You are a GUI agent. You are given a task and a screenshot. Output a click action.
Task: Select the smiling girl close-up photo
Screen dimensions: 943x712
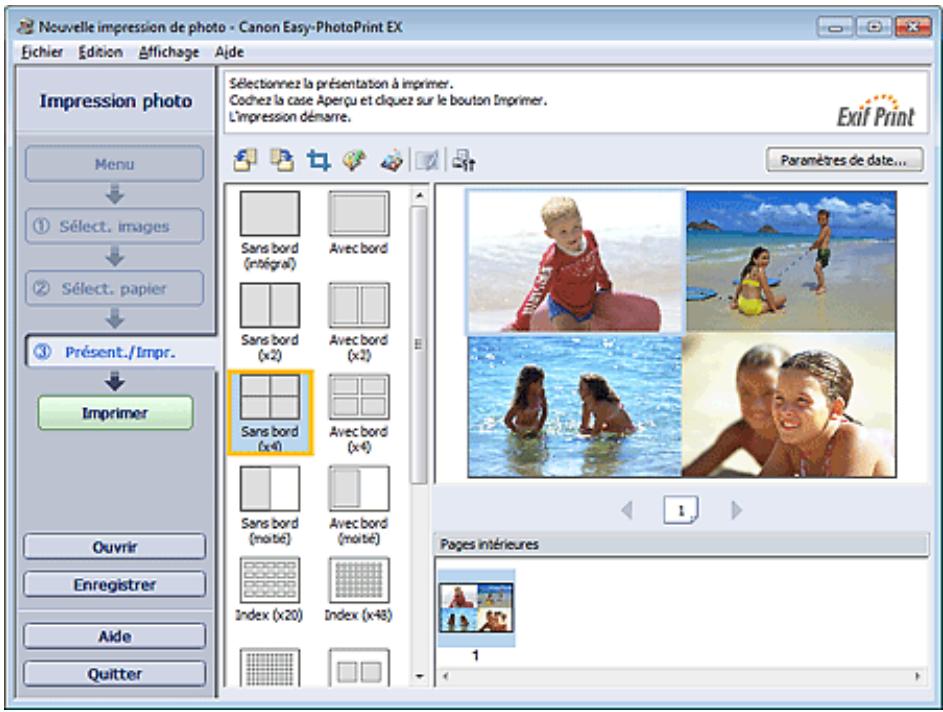pyautogui.click(x=789, y=407)
